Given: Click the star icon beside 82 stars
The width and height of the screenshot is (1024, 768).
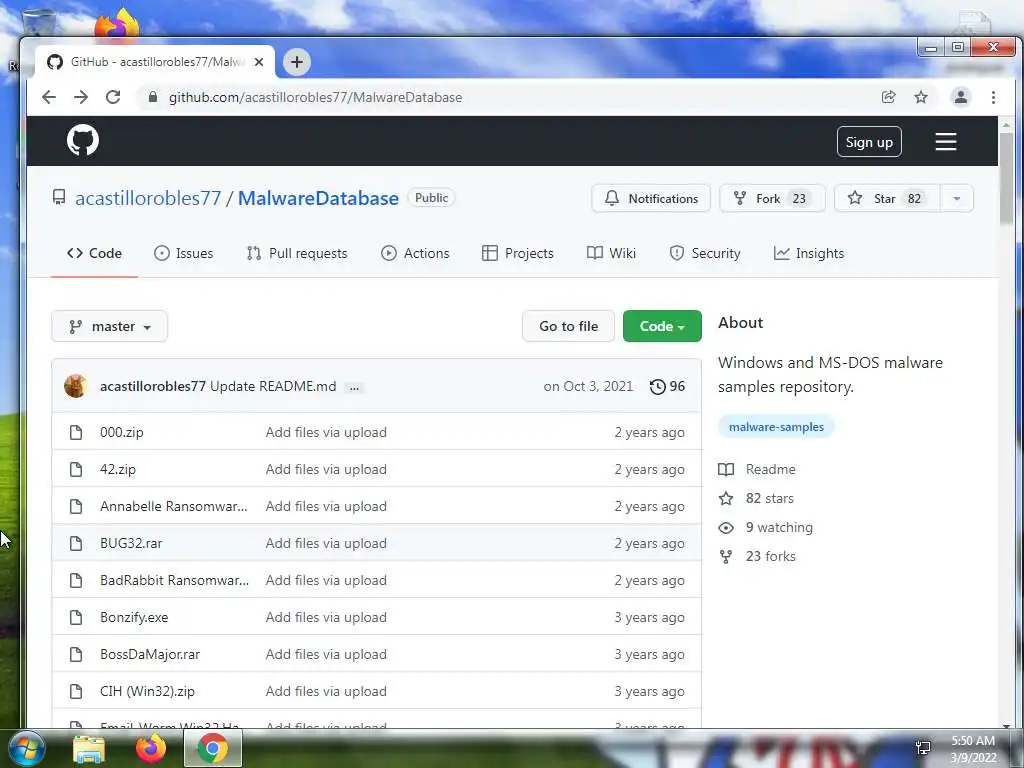Looking at the screenshot, I should point(726,498).
